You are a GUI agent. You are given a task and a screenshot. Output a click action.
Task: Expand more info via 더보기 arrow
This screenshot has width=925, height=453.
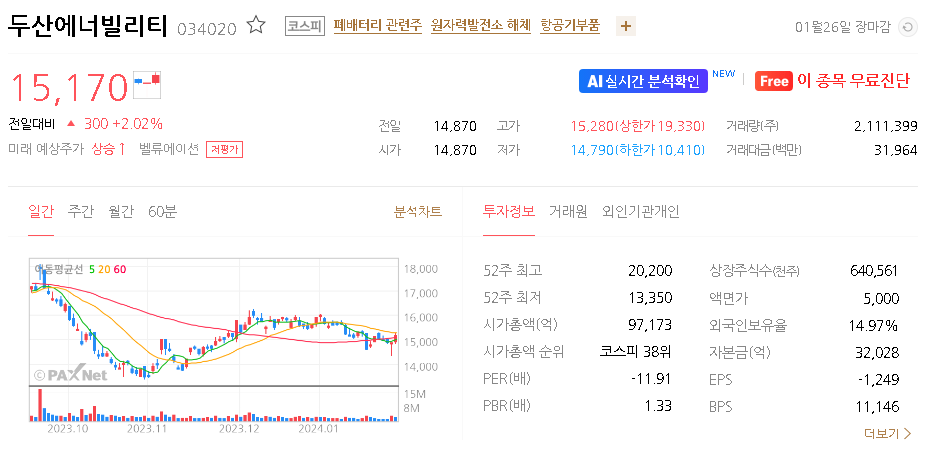888,434
